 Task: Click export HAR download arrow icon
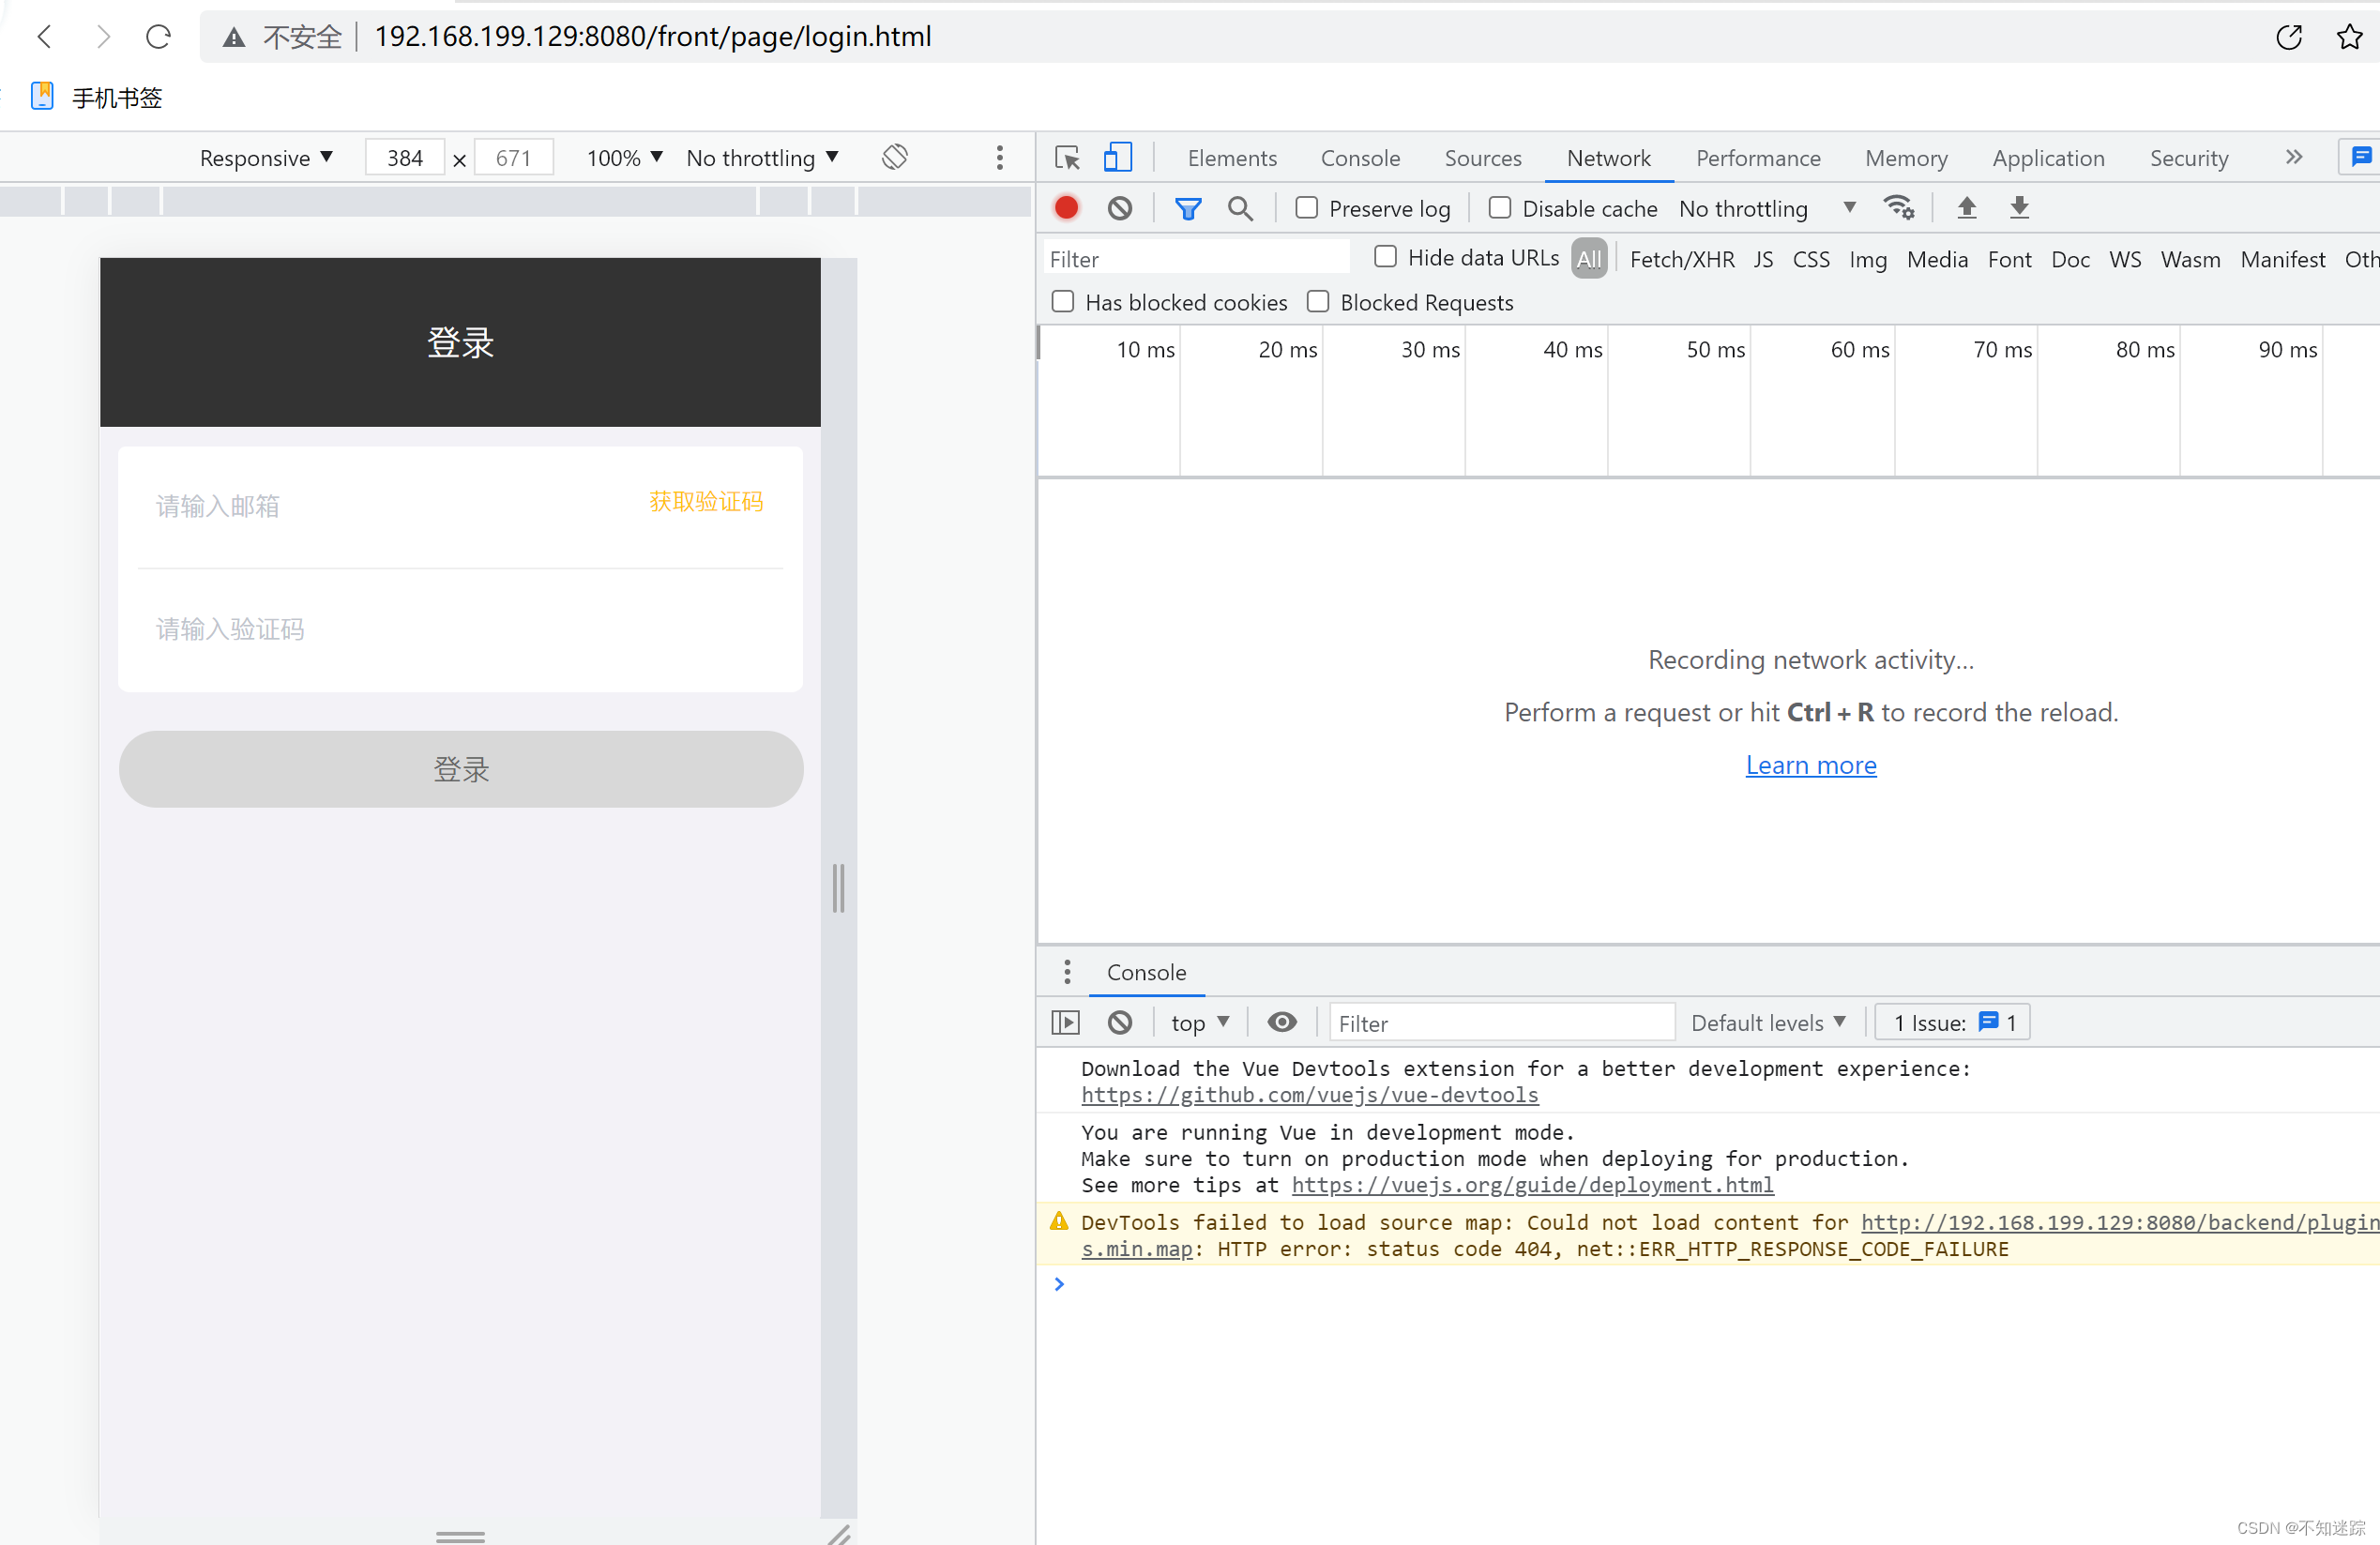tap(2019, 208)
